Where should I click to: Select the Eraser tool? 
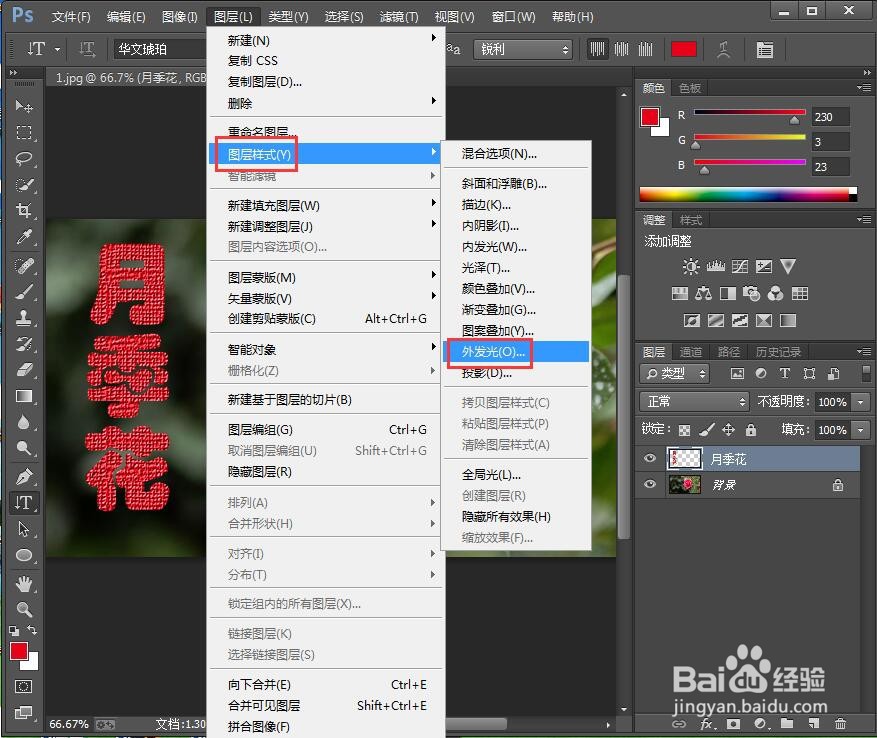coord(23,370)
